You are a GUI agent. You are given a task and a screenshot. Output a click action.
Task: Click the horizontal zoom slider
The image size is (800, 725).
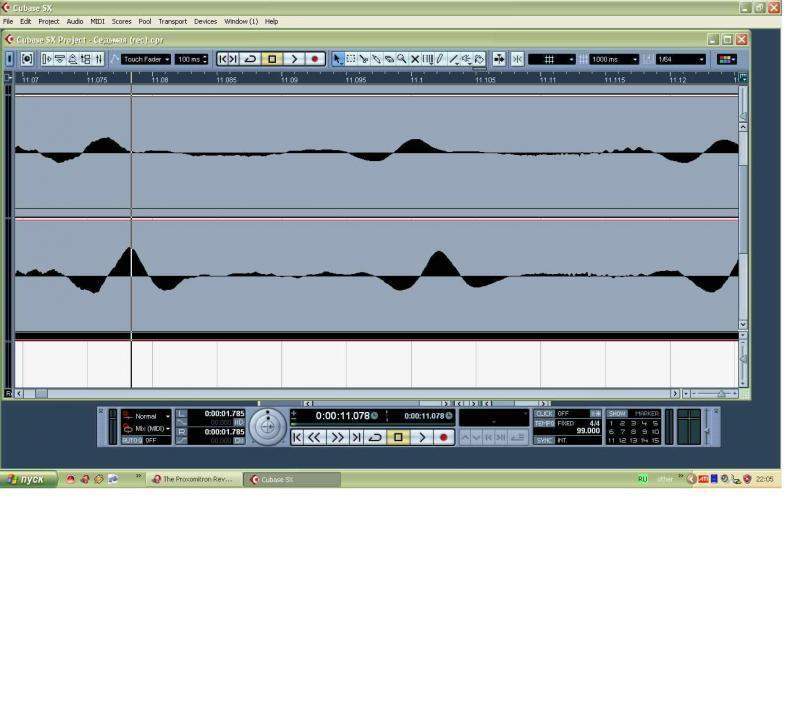[x=714, y=394]
